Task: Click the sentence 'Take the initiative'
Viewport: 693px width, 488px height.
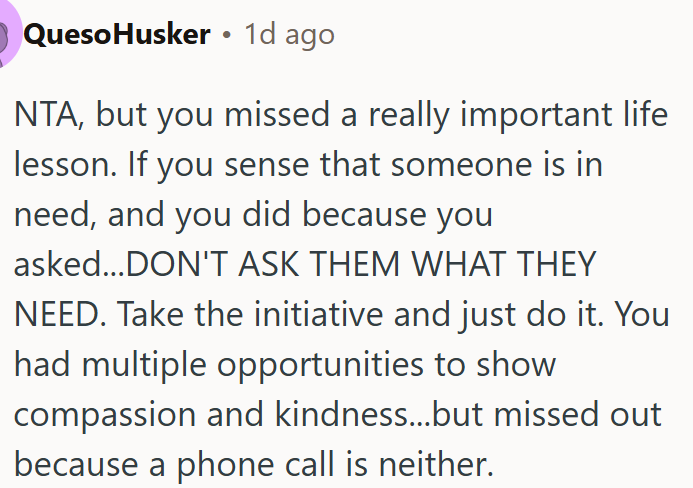Action: [x=250, y=314]
